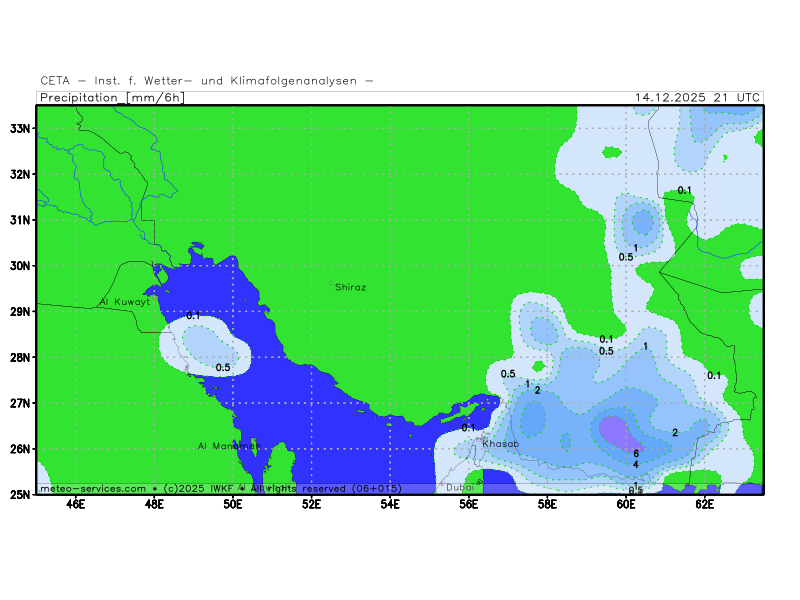
Task: Click the Precipitation [mm/6h] title box
Action: click(111, 98)
